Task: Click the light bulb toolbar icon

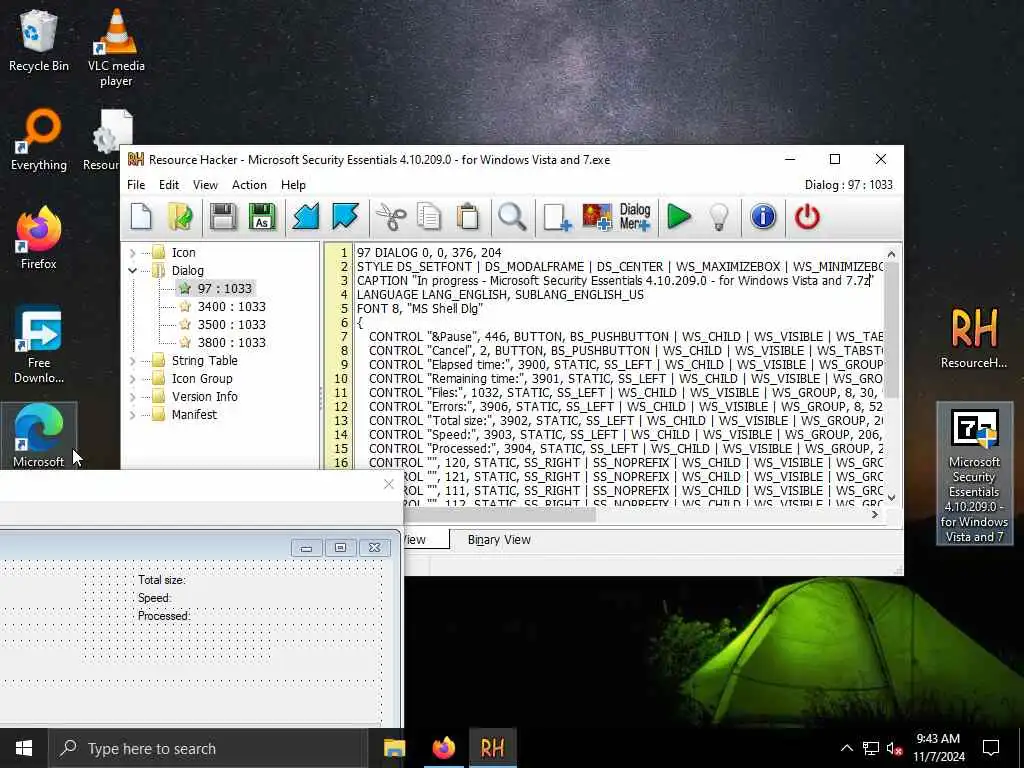Action: [718, 217]
